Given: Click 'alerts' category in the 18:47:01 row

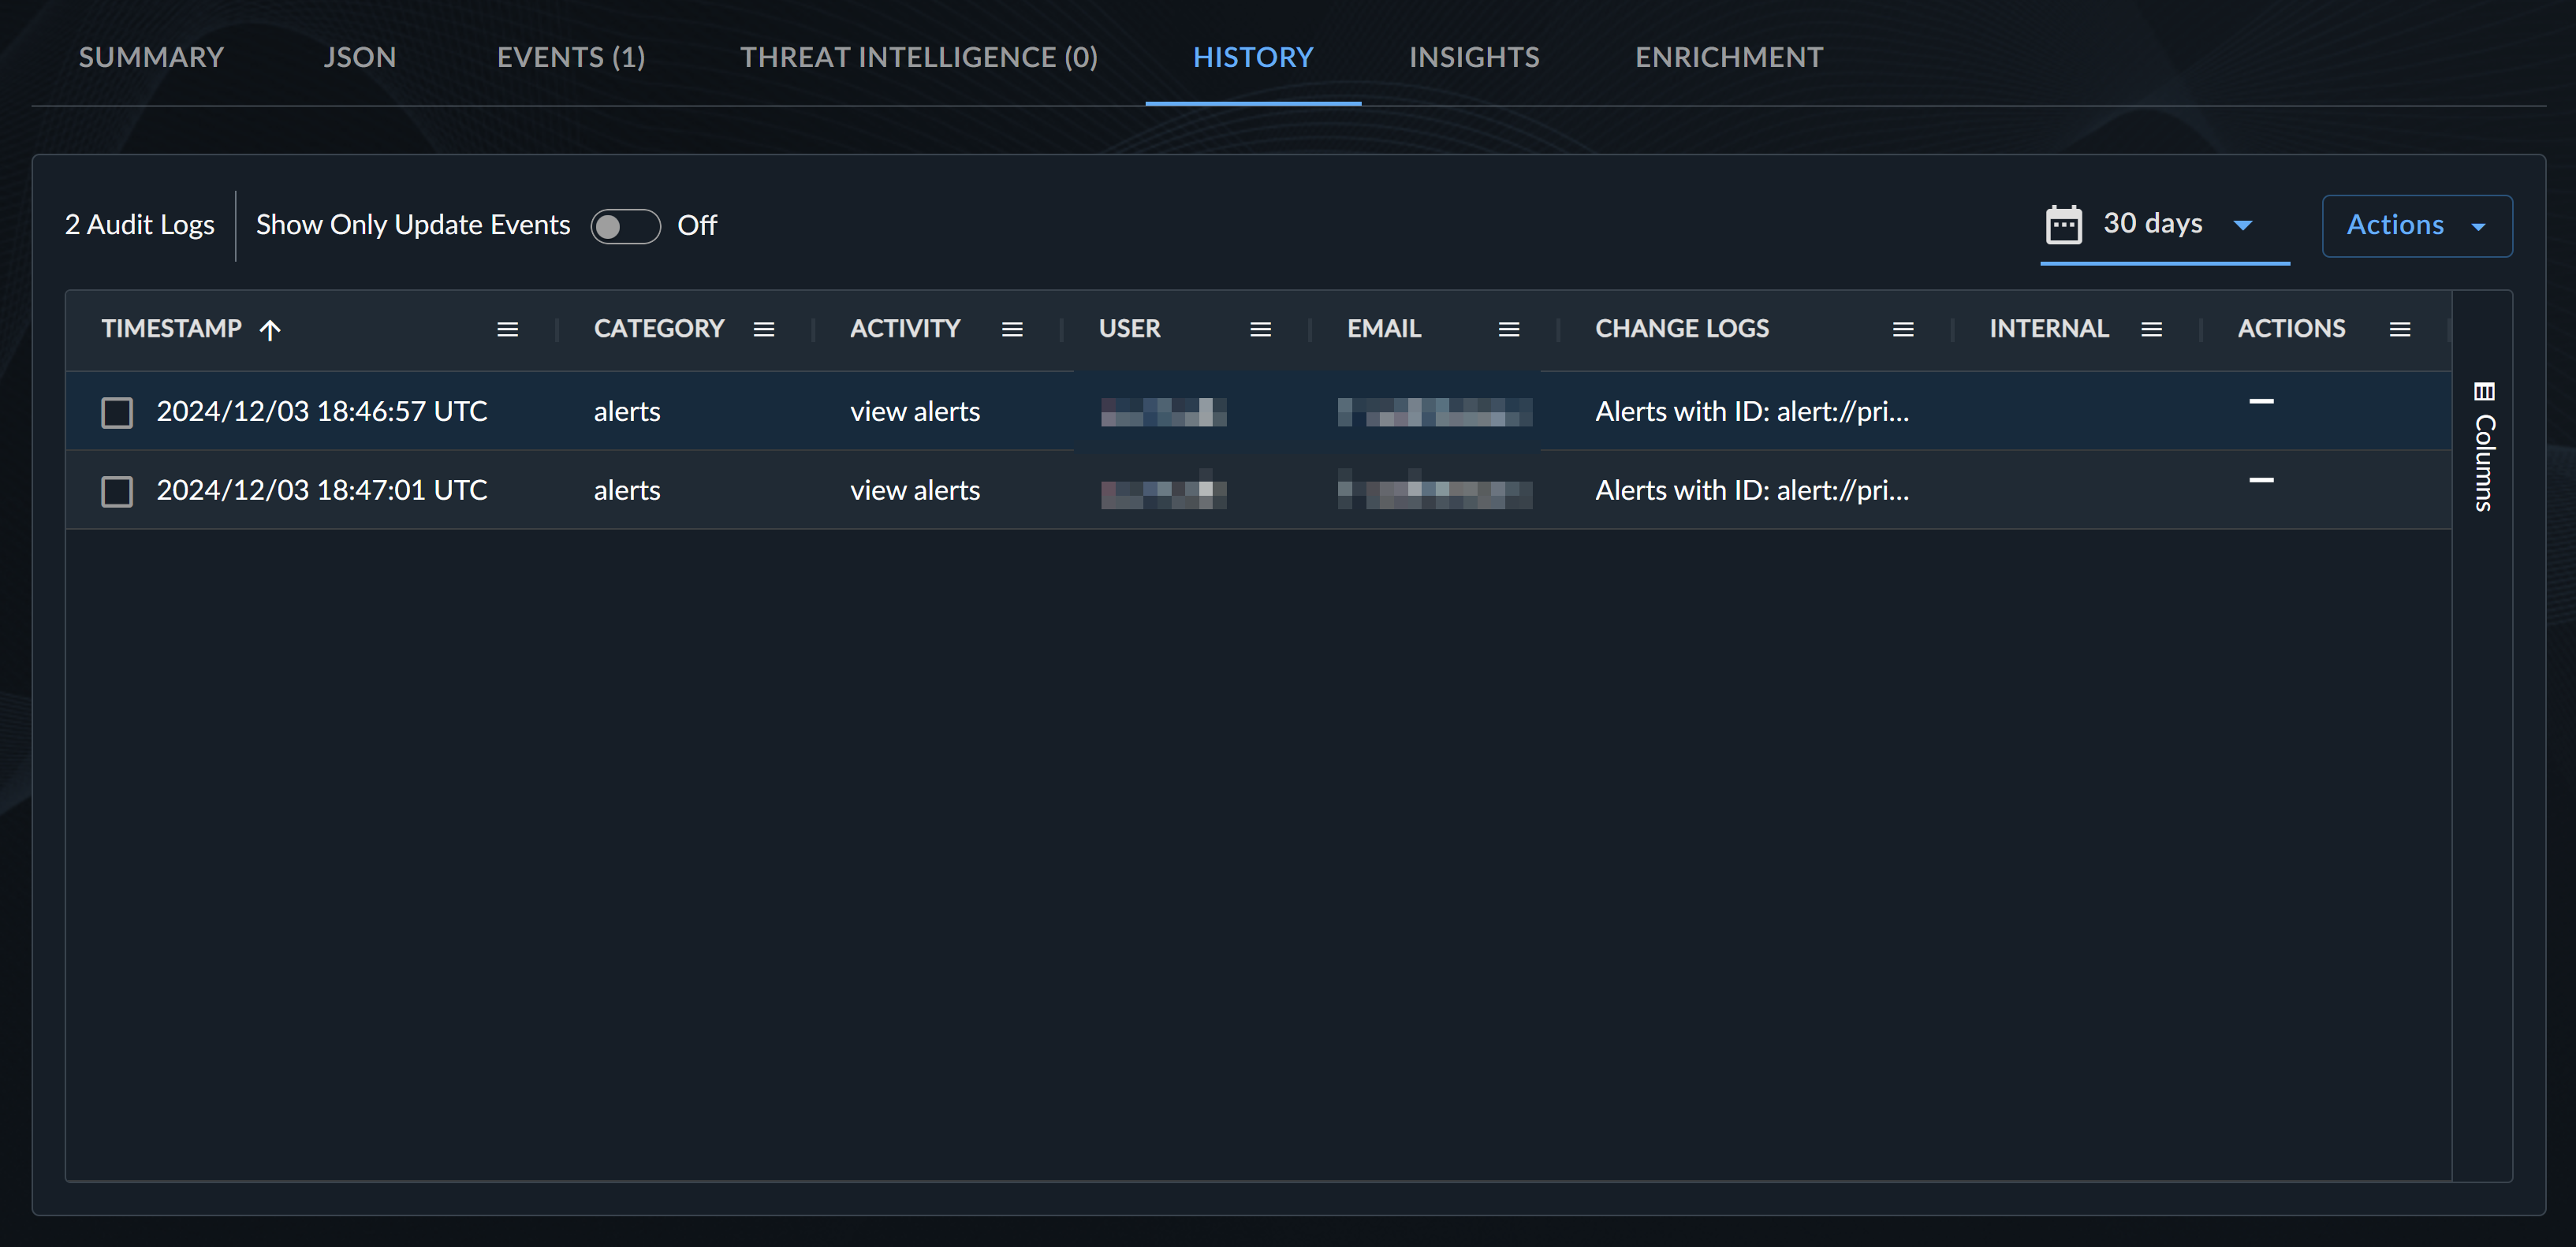Looking at the screenshot, I should 627,490.
